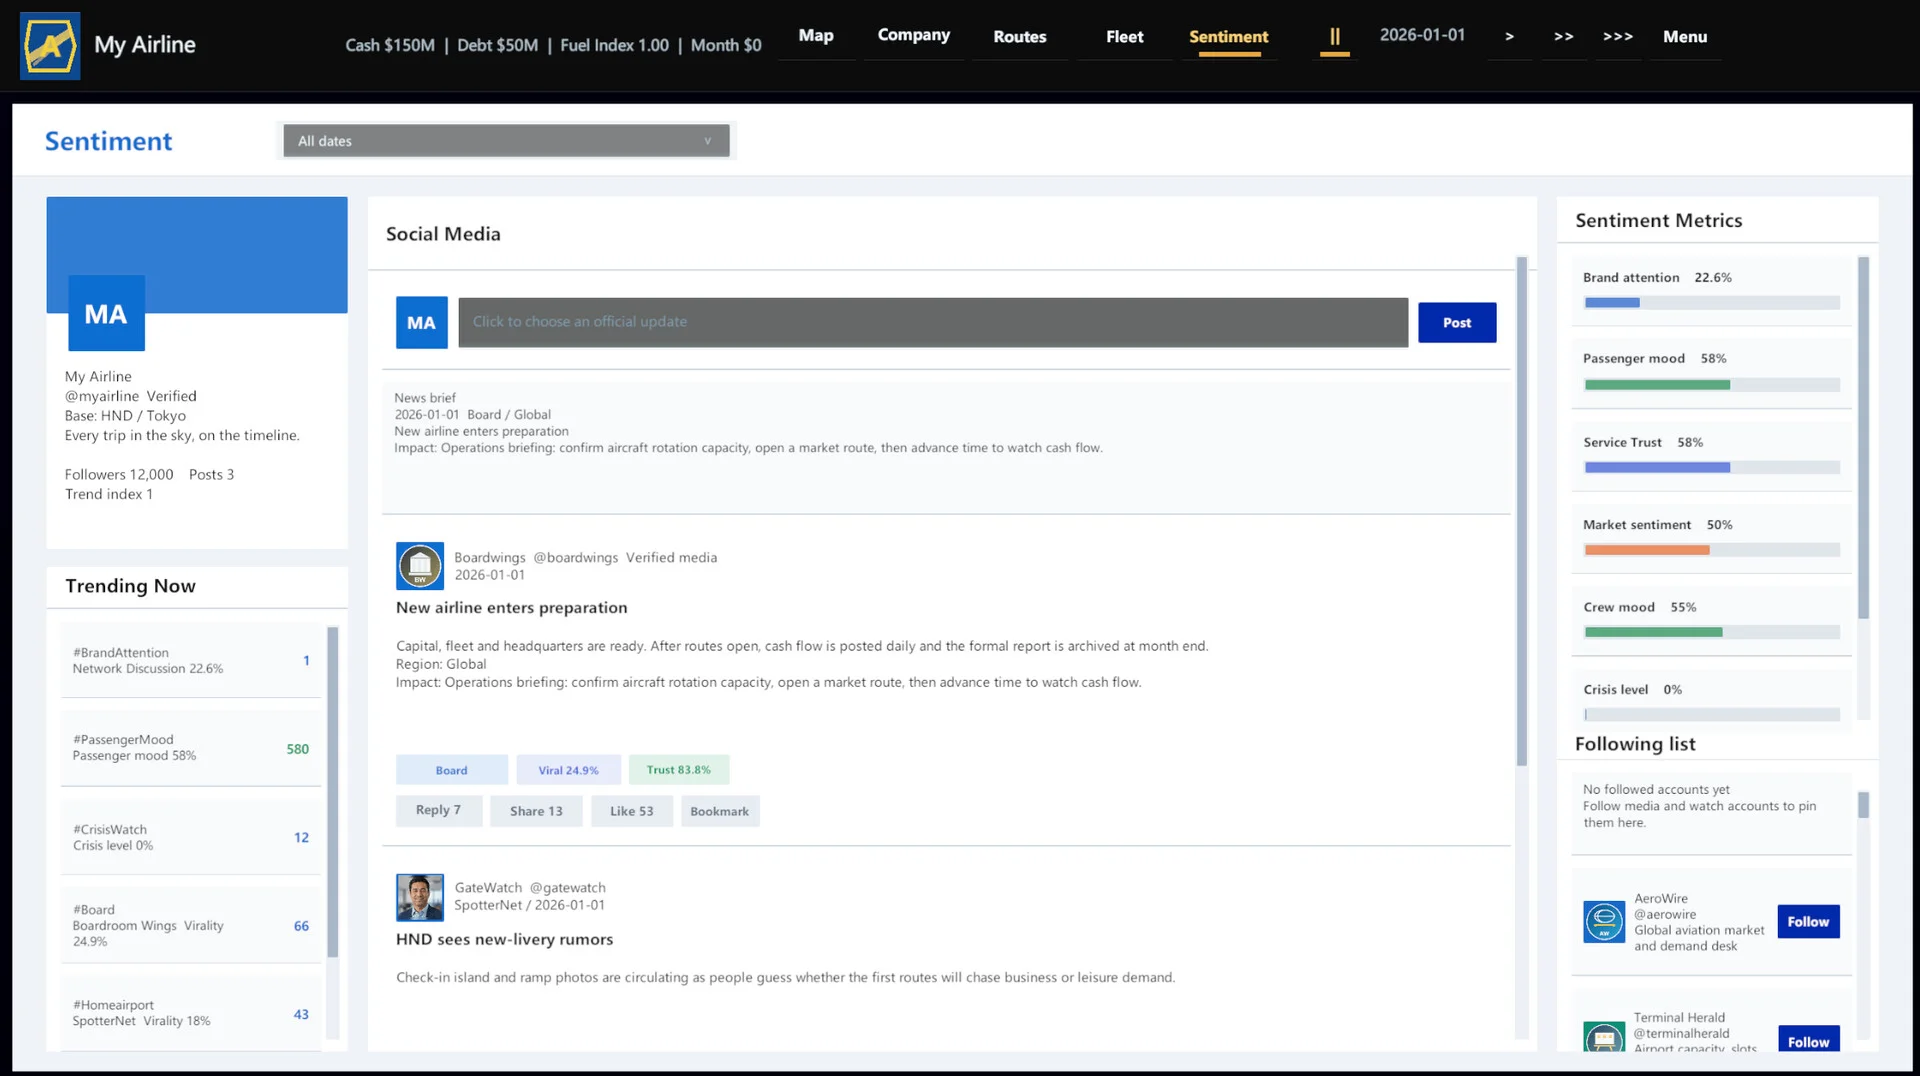Screen dimensions: 1920x1076
Task: Open the All dates dropdown
Action: (506, 141)
